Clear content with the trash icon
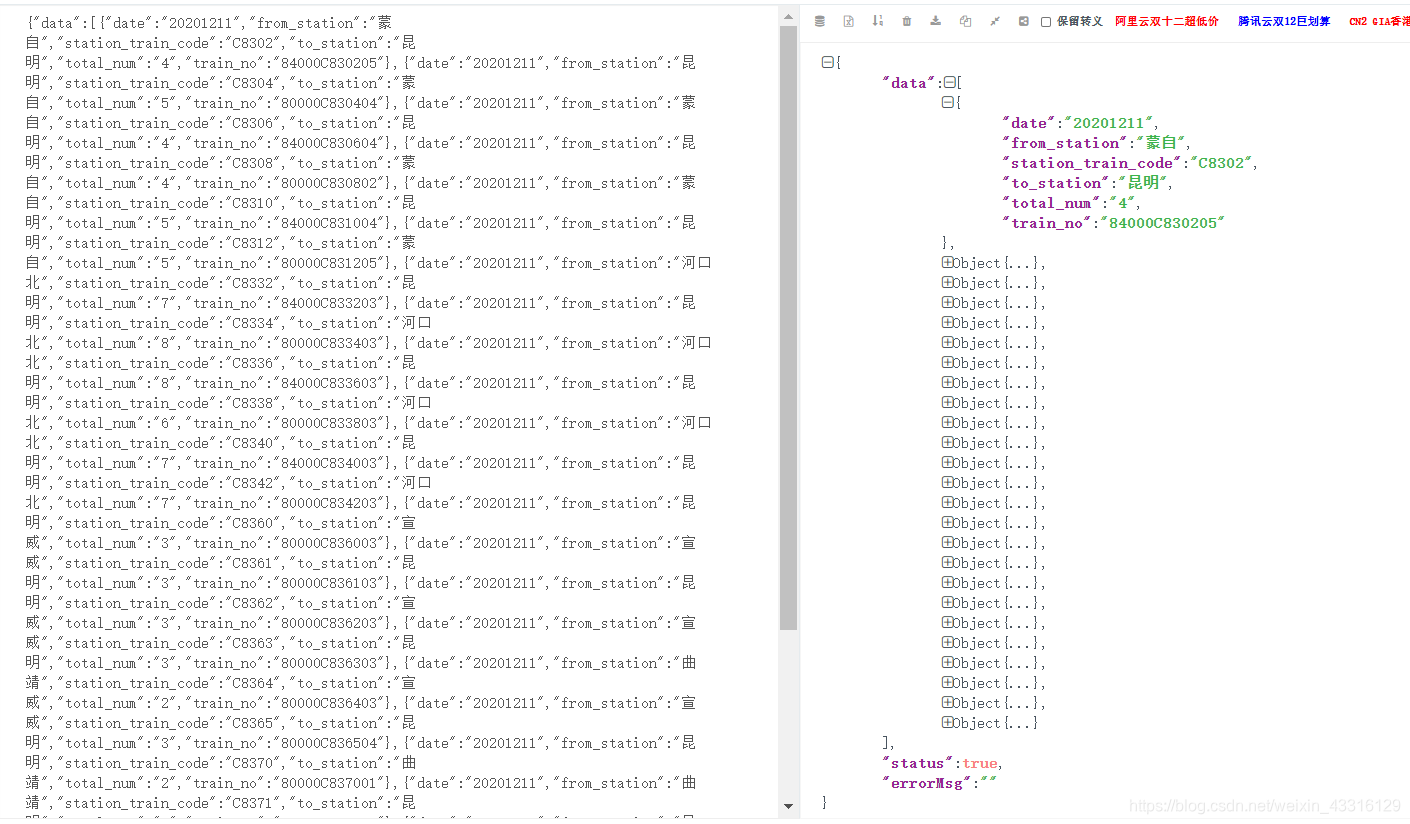The height and width of the screenshot is (824, 1410). coord(907,21)
